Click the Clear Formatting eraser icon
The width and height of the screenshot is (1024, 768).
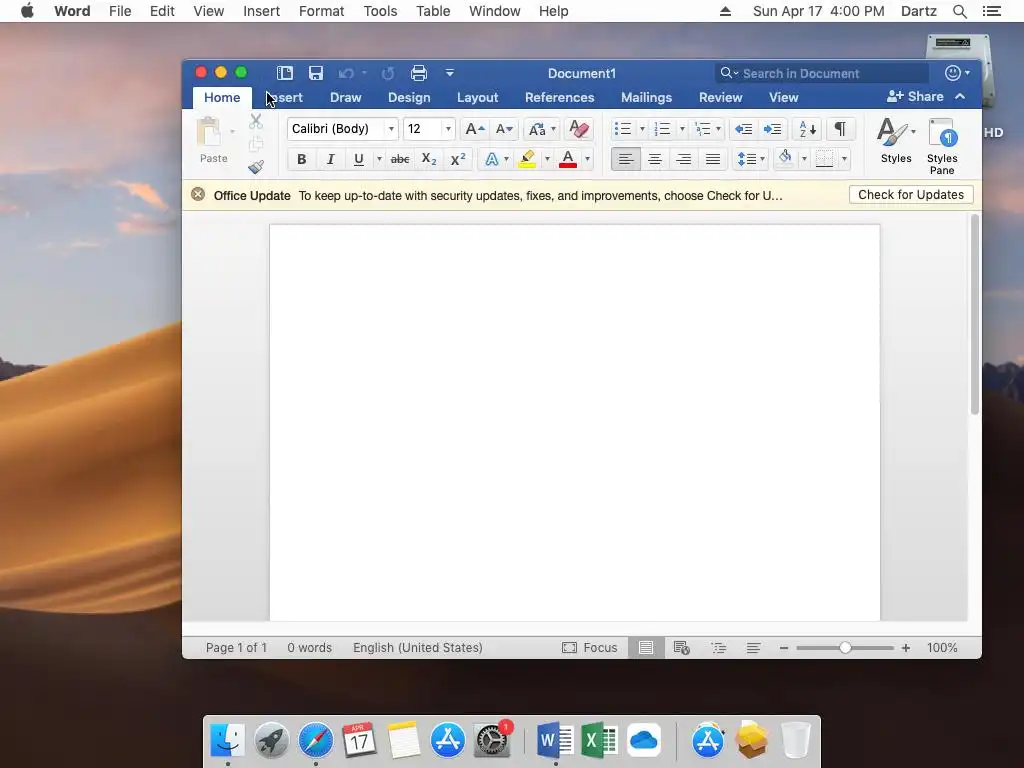(x=579, y=129)
